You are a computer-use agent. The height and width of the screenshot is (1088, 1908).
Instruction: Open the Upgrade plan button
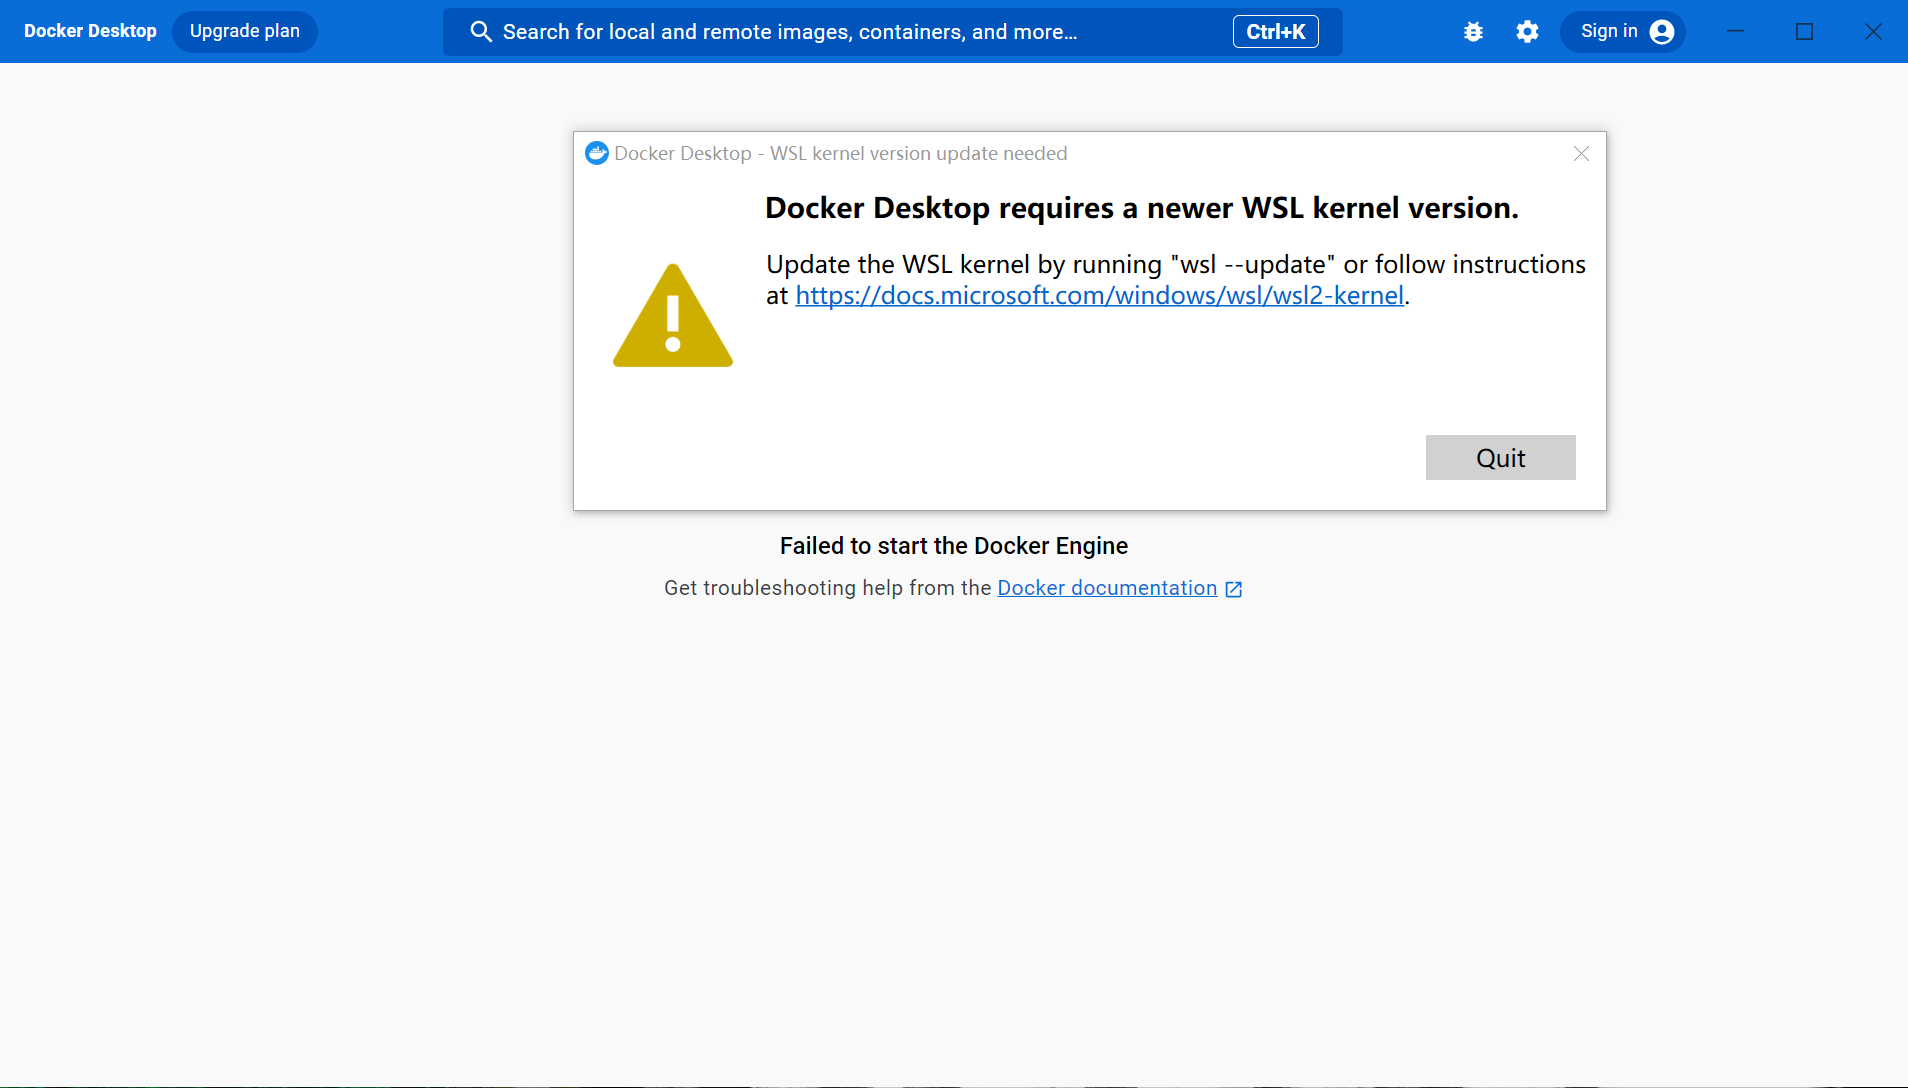click(245, 32)
